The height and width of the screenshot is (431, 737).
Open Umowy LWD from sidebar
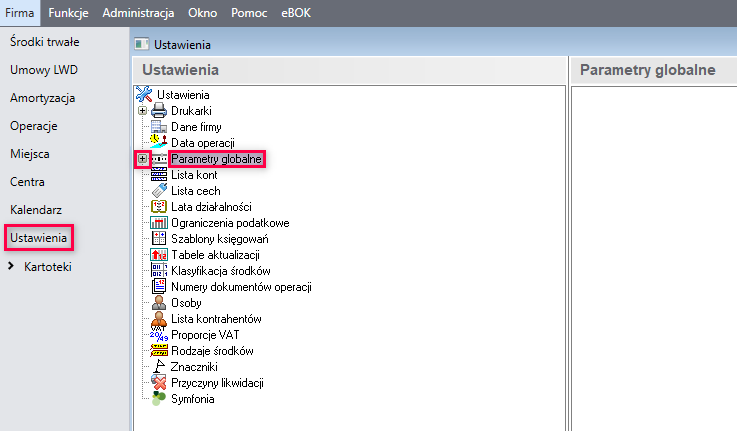(x=44, y=70)
